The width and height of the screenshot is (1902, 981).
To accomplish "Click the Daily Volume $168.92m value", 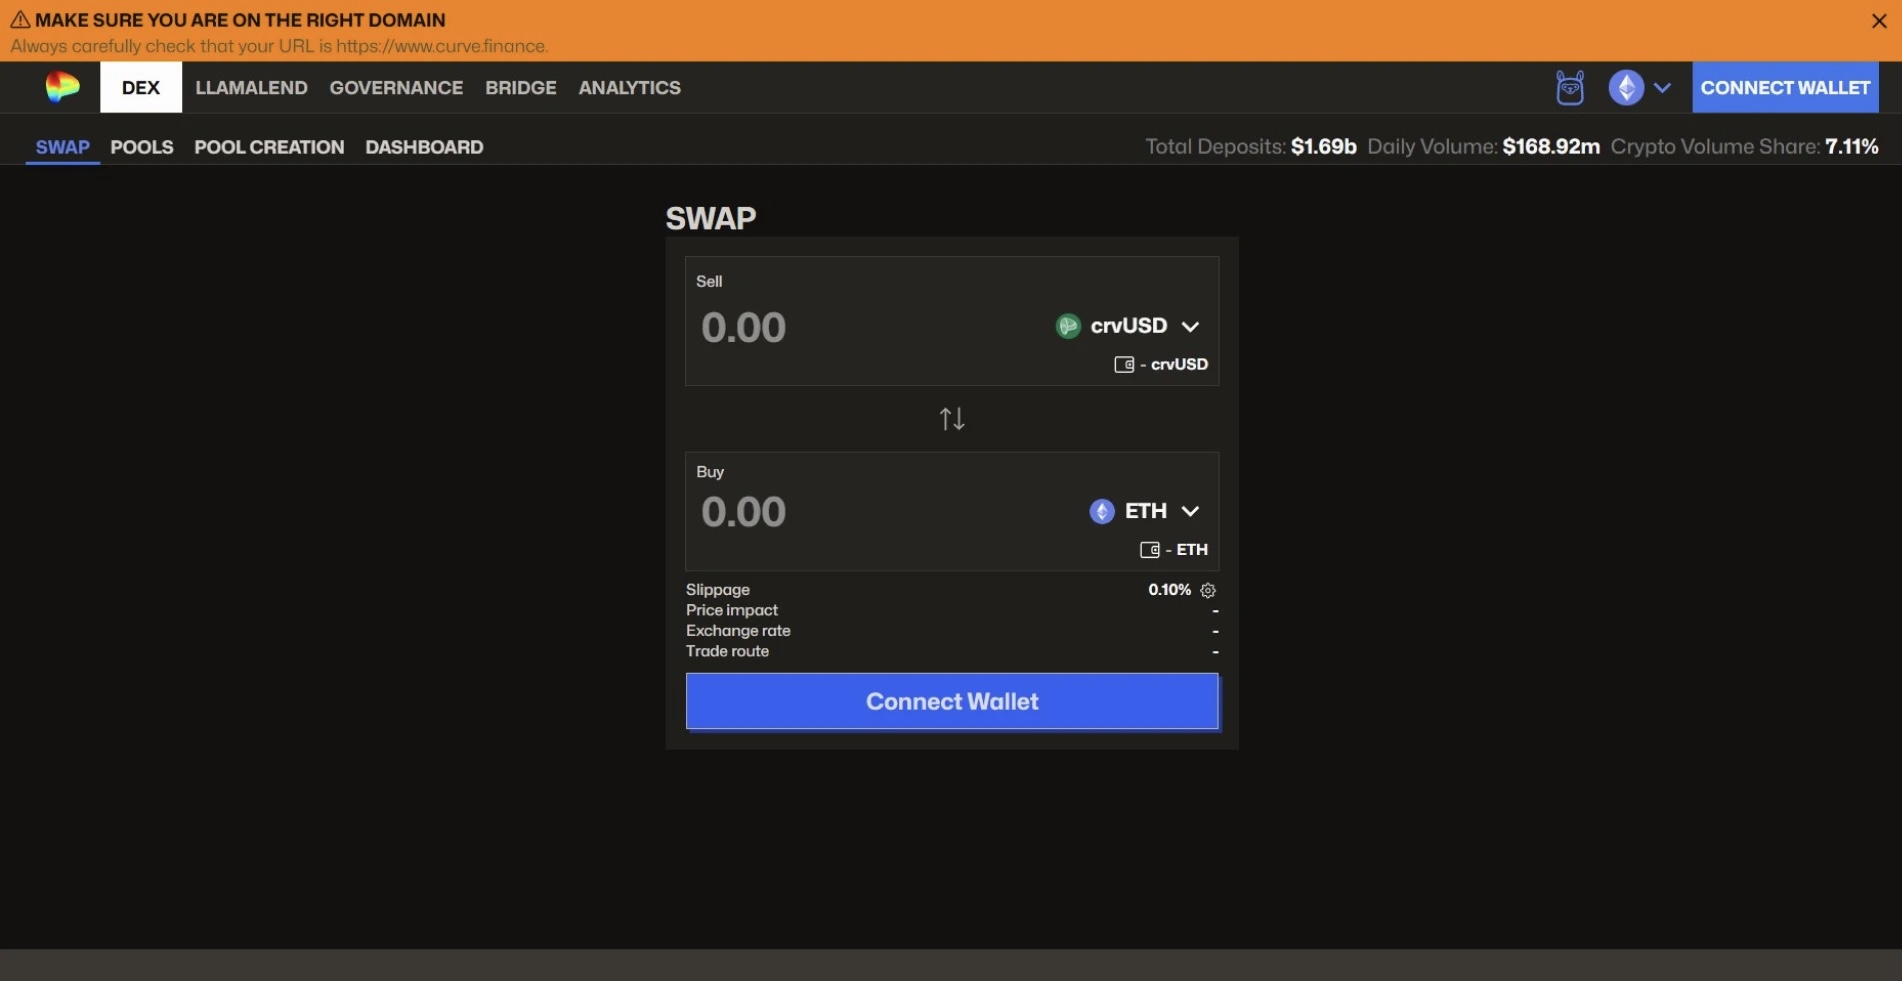I will pos(1551,147).
